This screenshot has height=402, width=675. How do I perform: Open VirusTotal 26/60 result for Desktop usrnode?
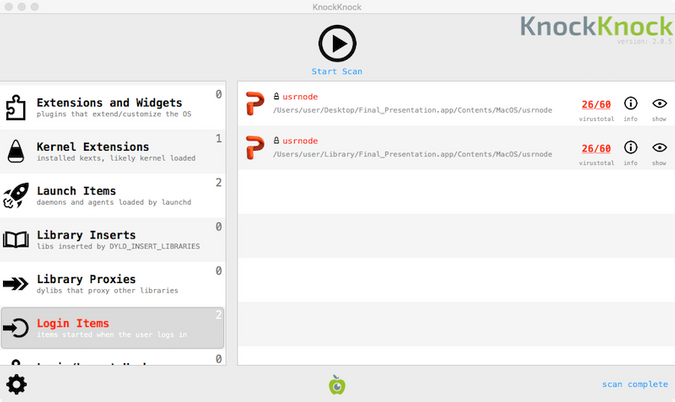pos(596,105)
